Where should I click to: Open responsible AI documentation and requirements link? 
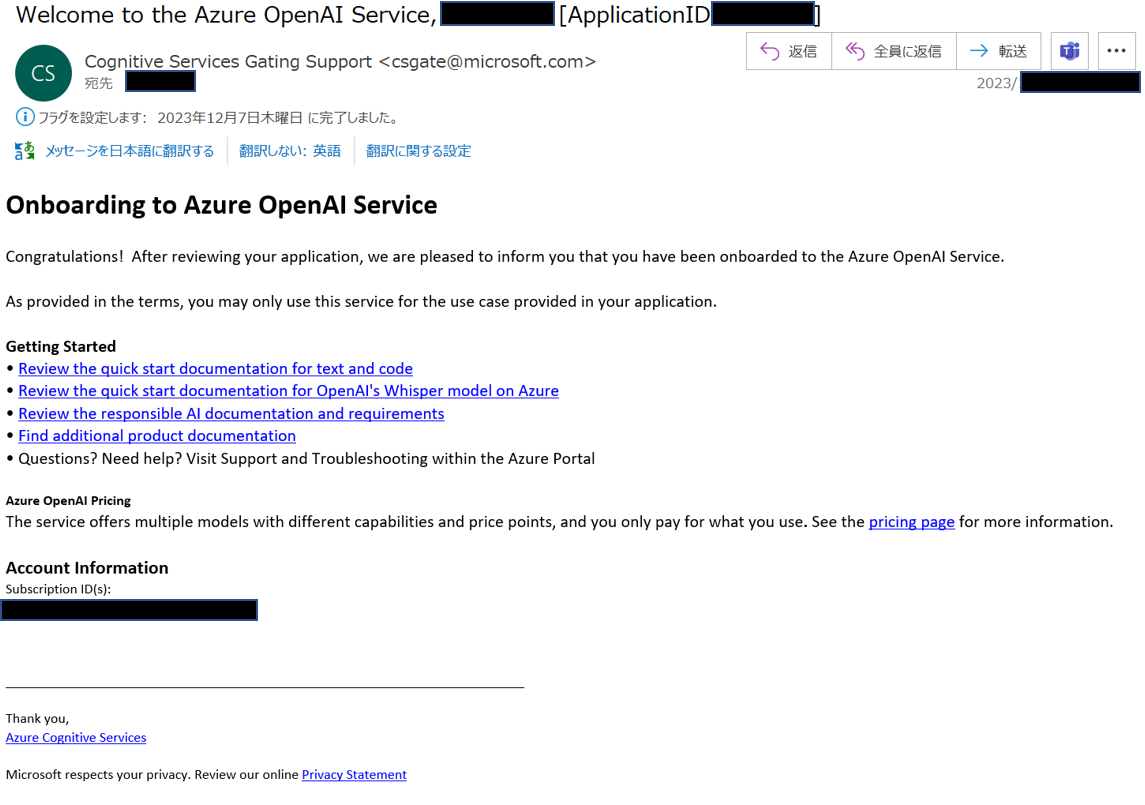(231, 413)
